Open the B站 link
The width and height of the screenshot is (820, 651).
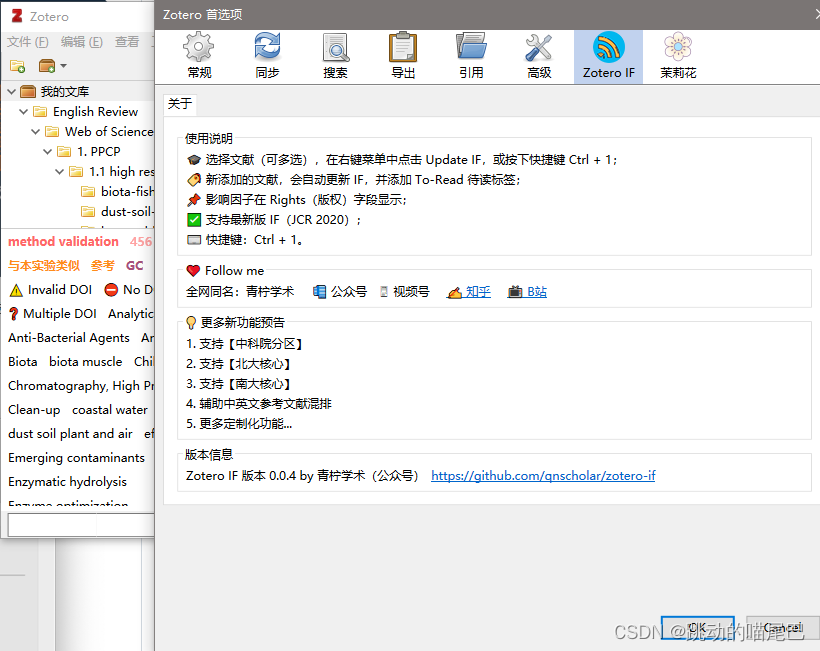(x=527, y=292)
